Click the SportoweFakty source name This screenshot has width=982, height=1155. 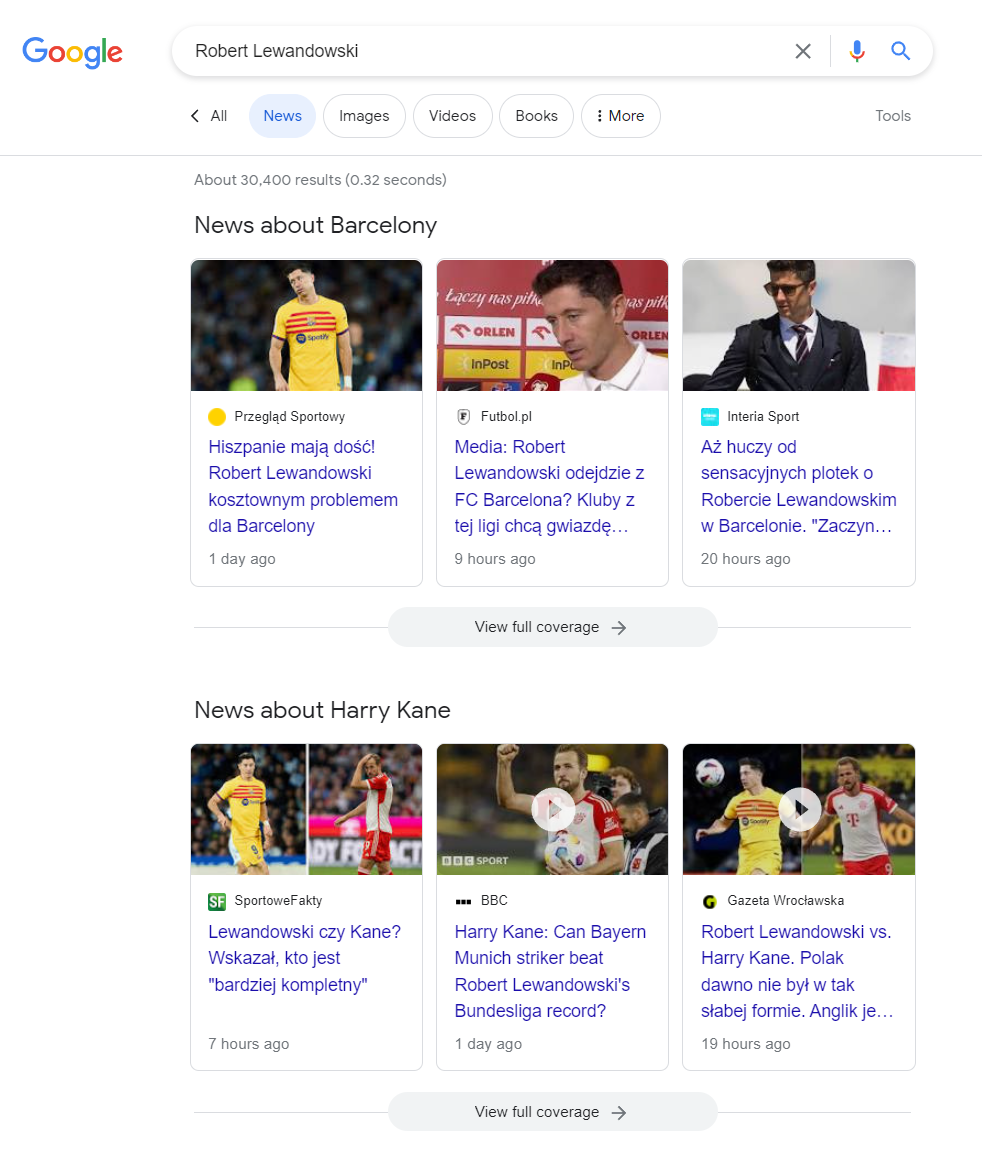click(x=278, y=901)
